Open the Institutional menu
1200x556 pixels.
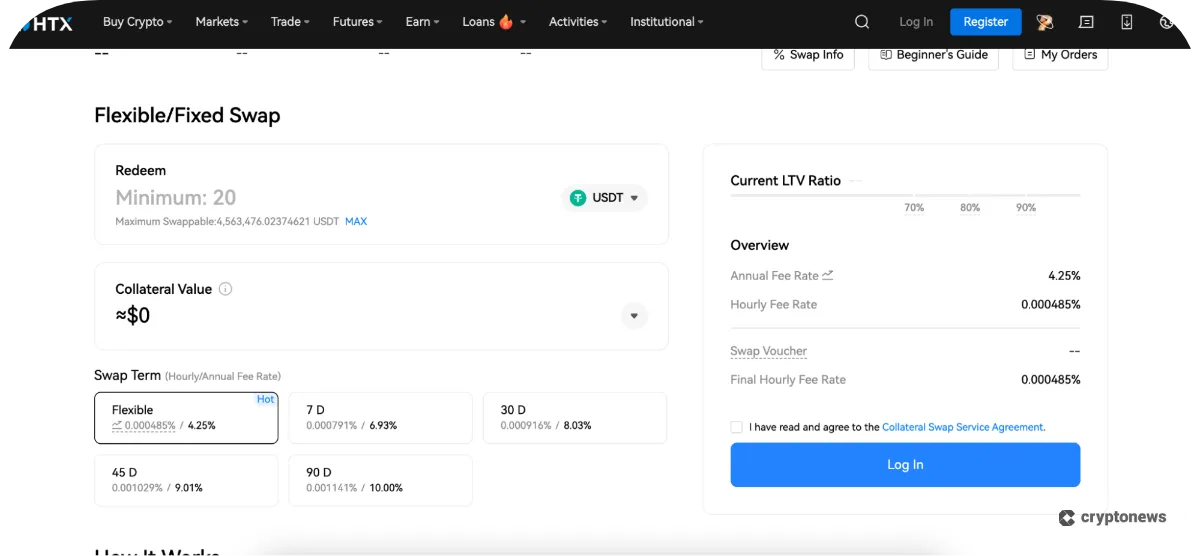666,22
